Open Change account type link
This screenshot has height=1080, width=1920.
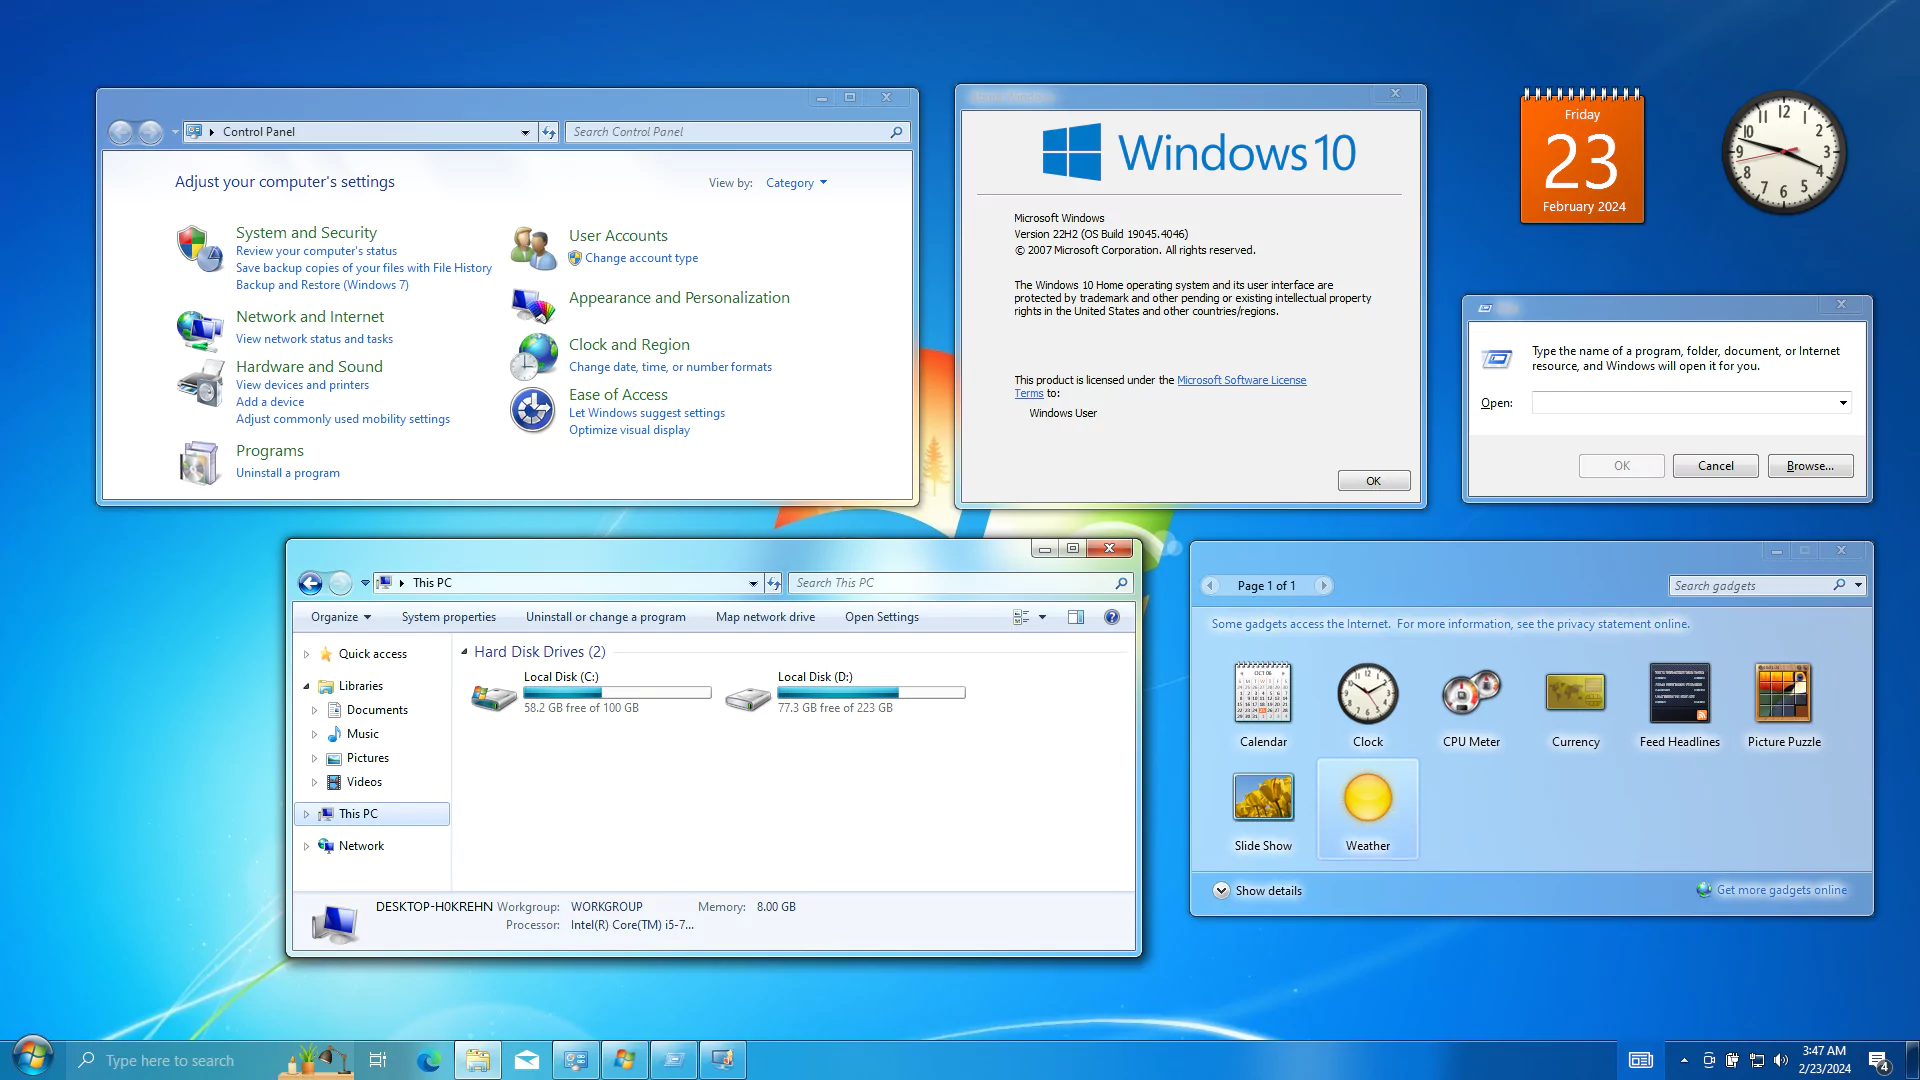[x=641, y=258]
